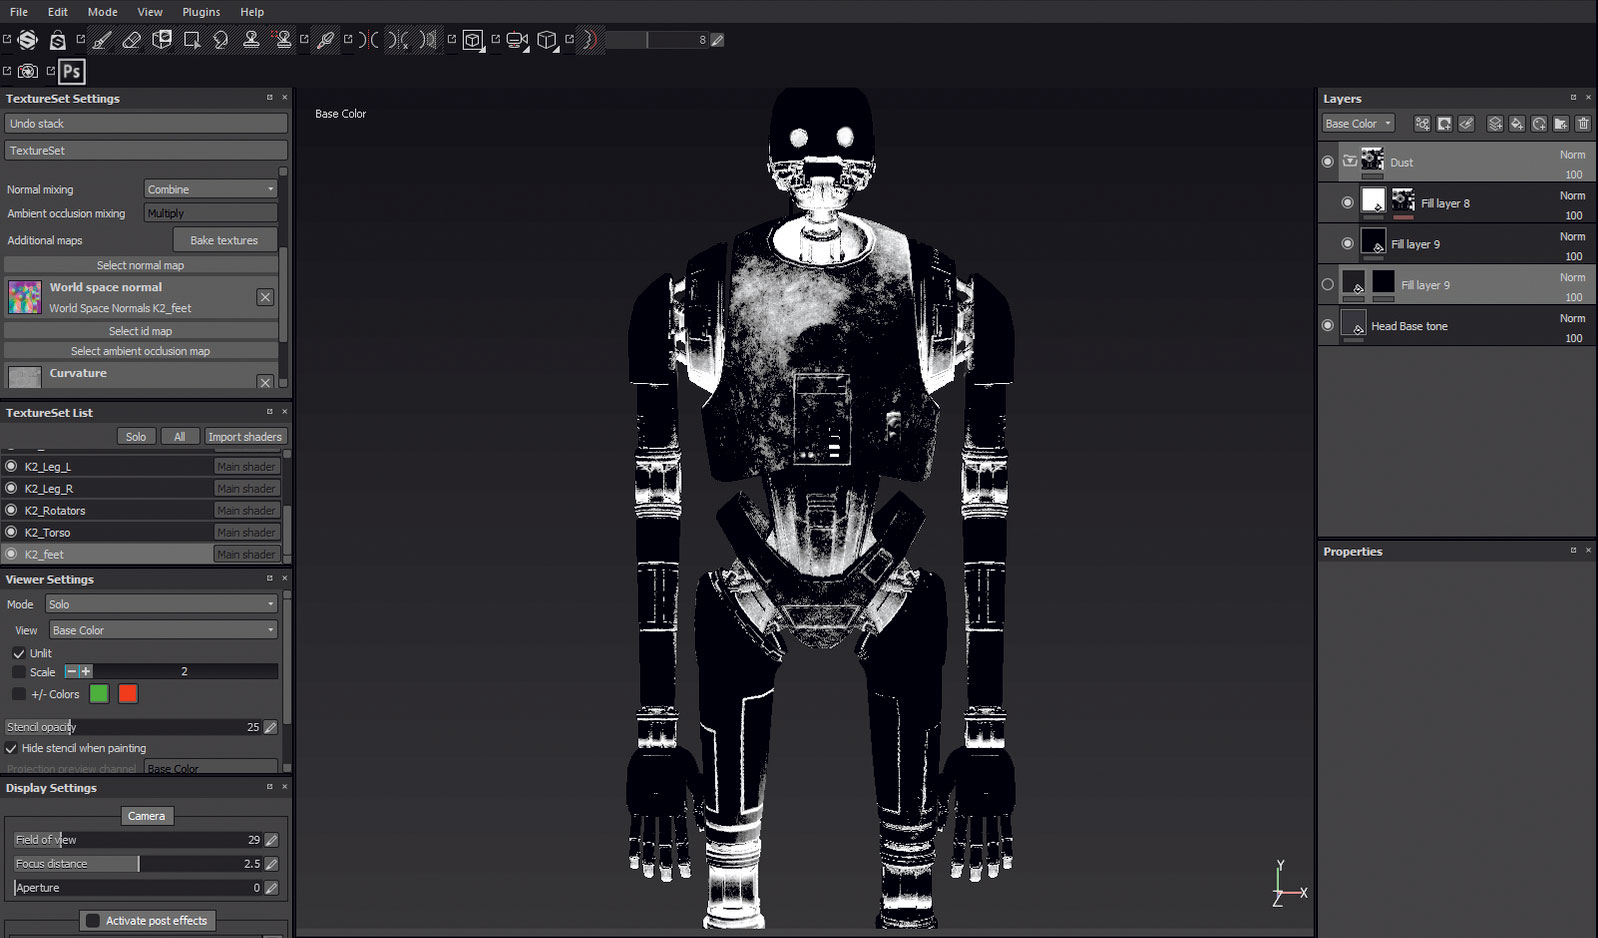Open the Substance Source bag icon
Screen dimensions: 1598x938
click(x=58, y=40)
